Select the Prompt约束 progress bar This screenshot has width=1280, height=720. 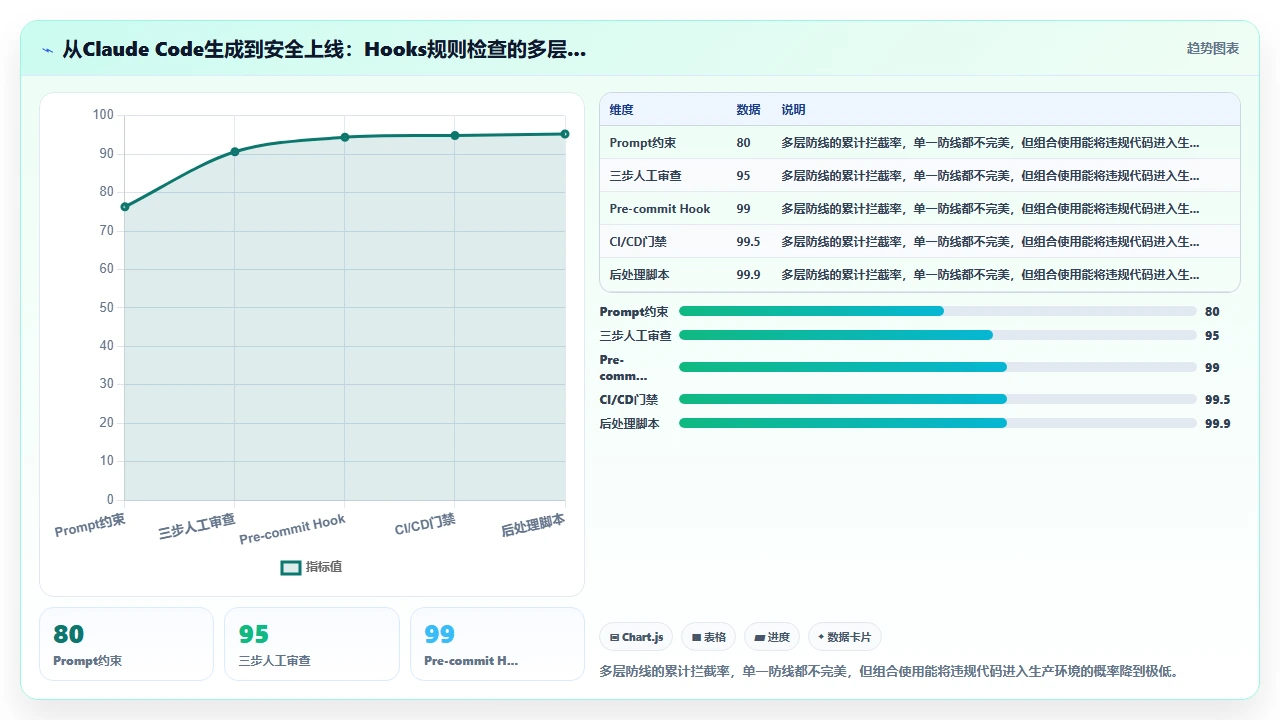[937, 311]
